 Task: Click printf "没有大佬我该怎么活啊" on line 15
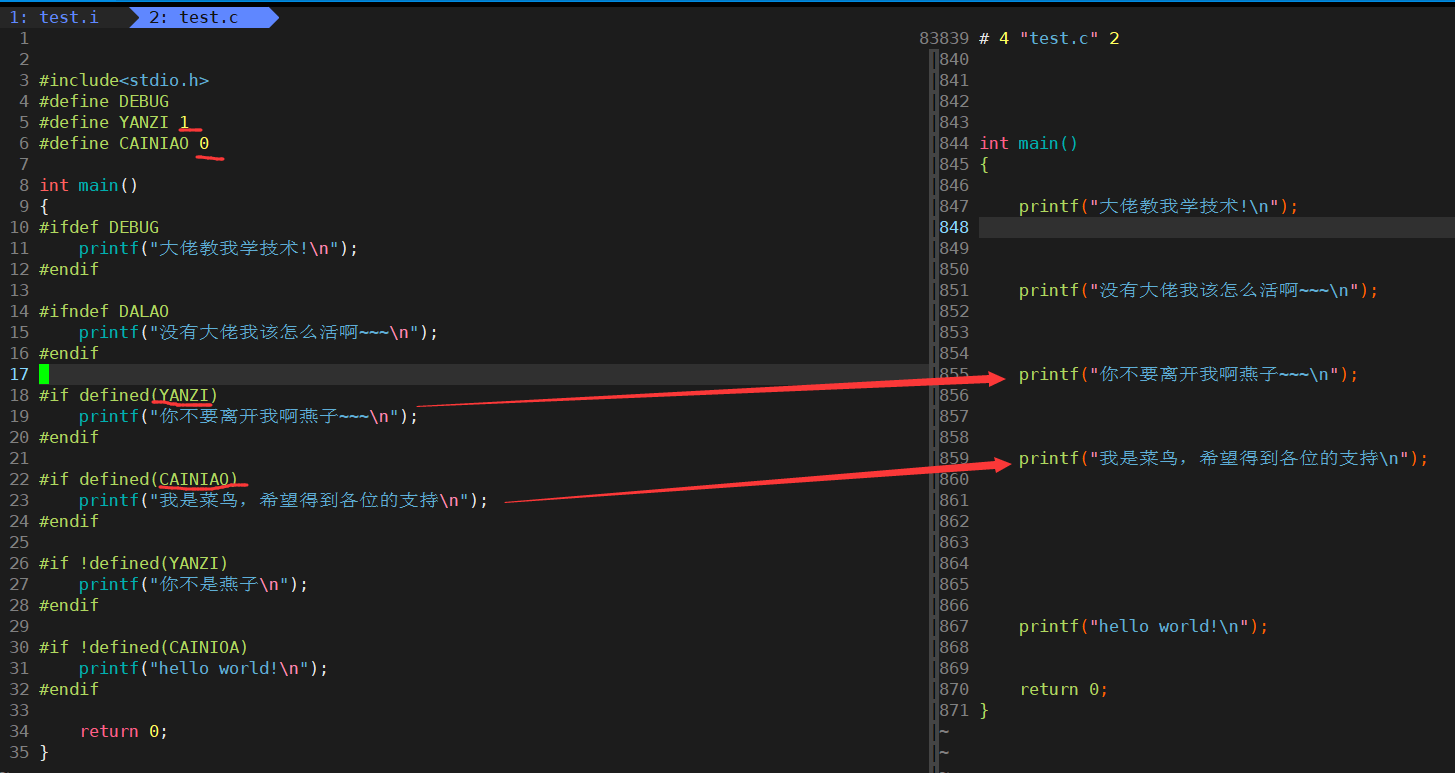coord(259,332)
